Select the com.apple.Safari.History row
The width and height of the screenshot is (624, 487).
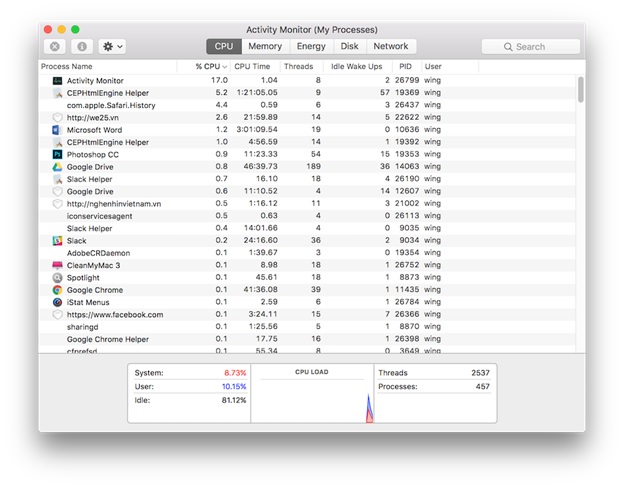click(x=307, y=105)
